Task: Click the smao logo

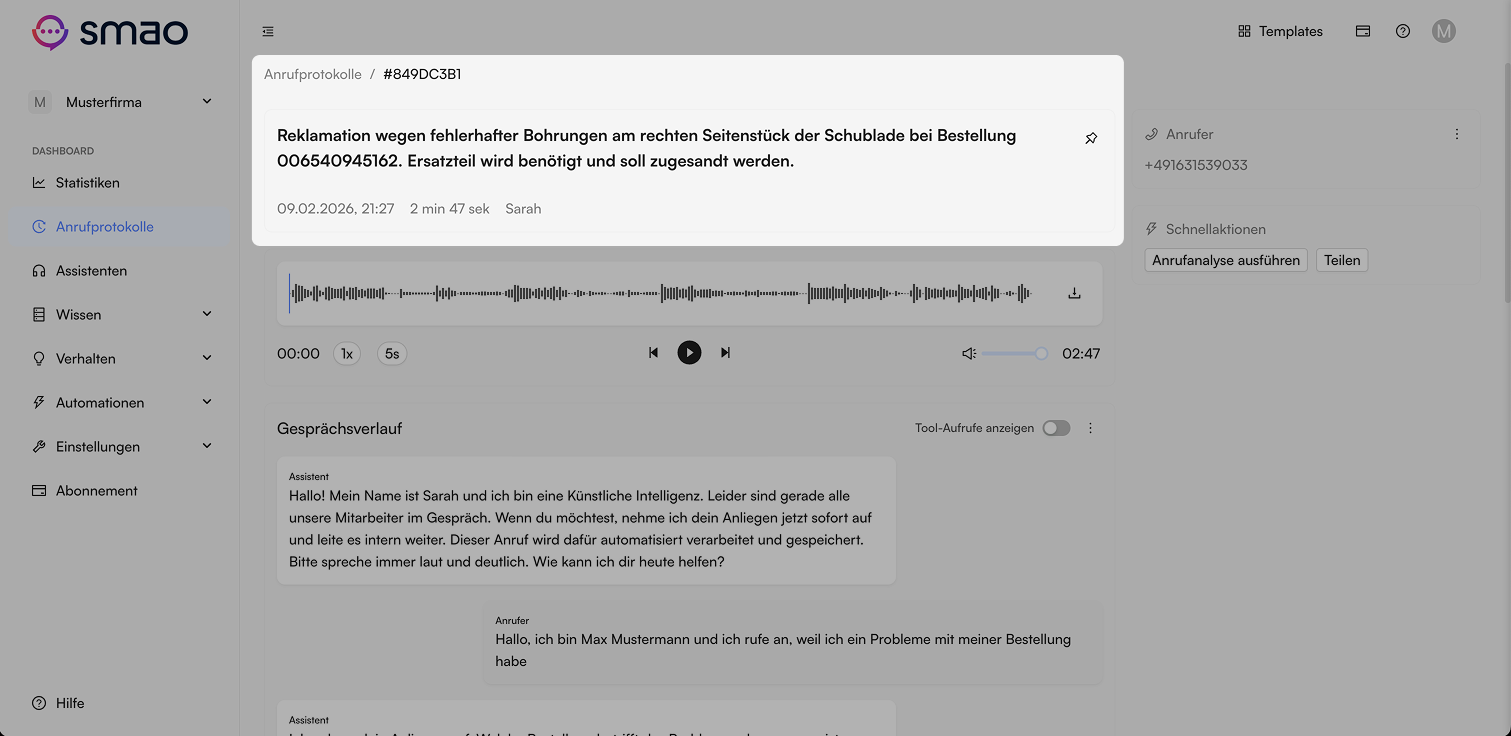Action: point(110,32)
